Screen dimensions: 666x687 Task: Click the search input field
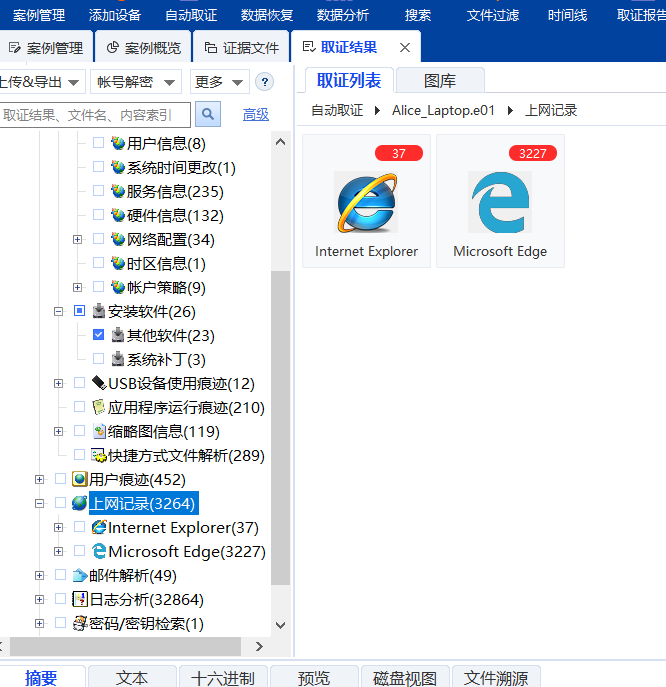(95, 115)
